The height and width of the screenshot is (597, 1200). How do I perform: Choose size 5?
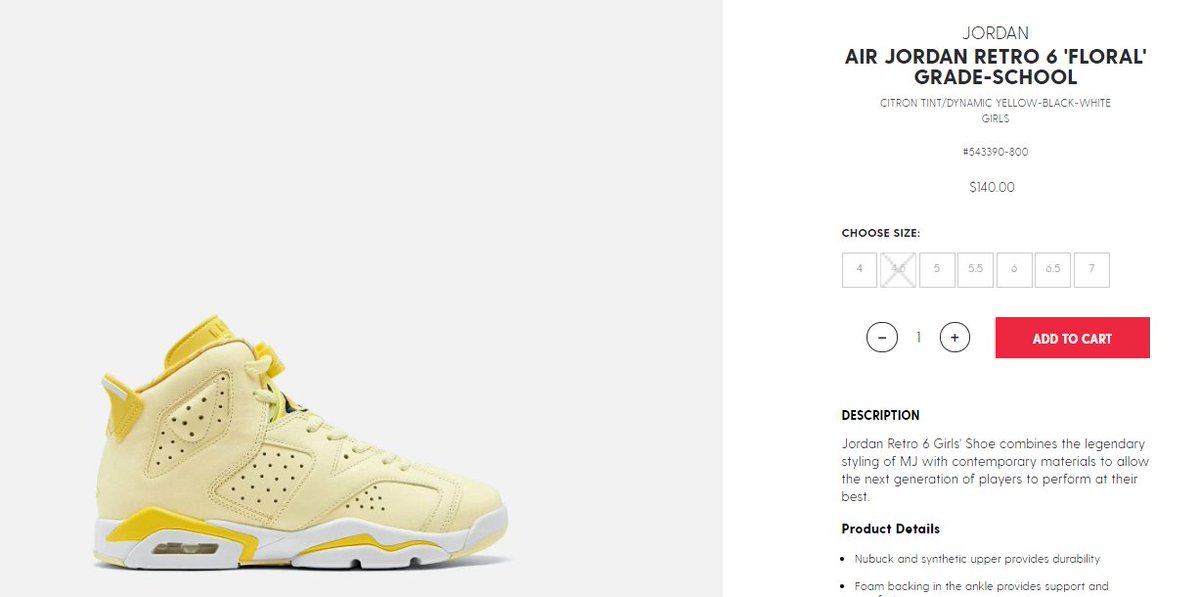click(x=937, y=270)
